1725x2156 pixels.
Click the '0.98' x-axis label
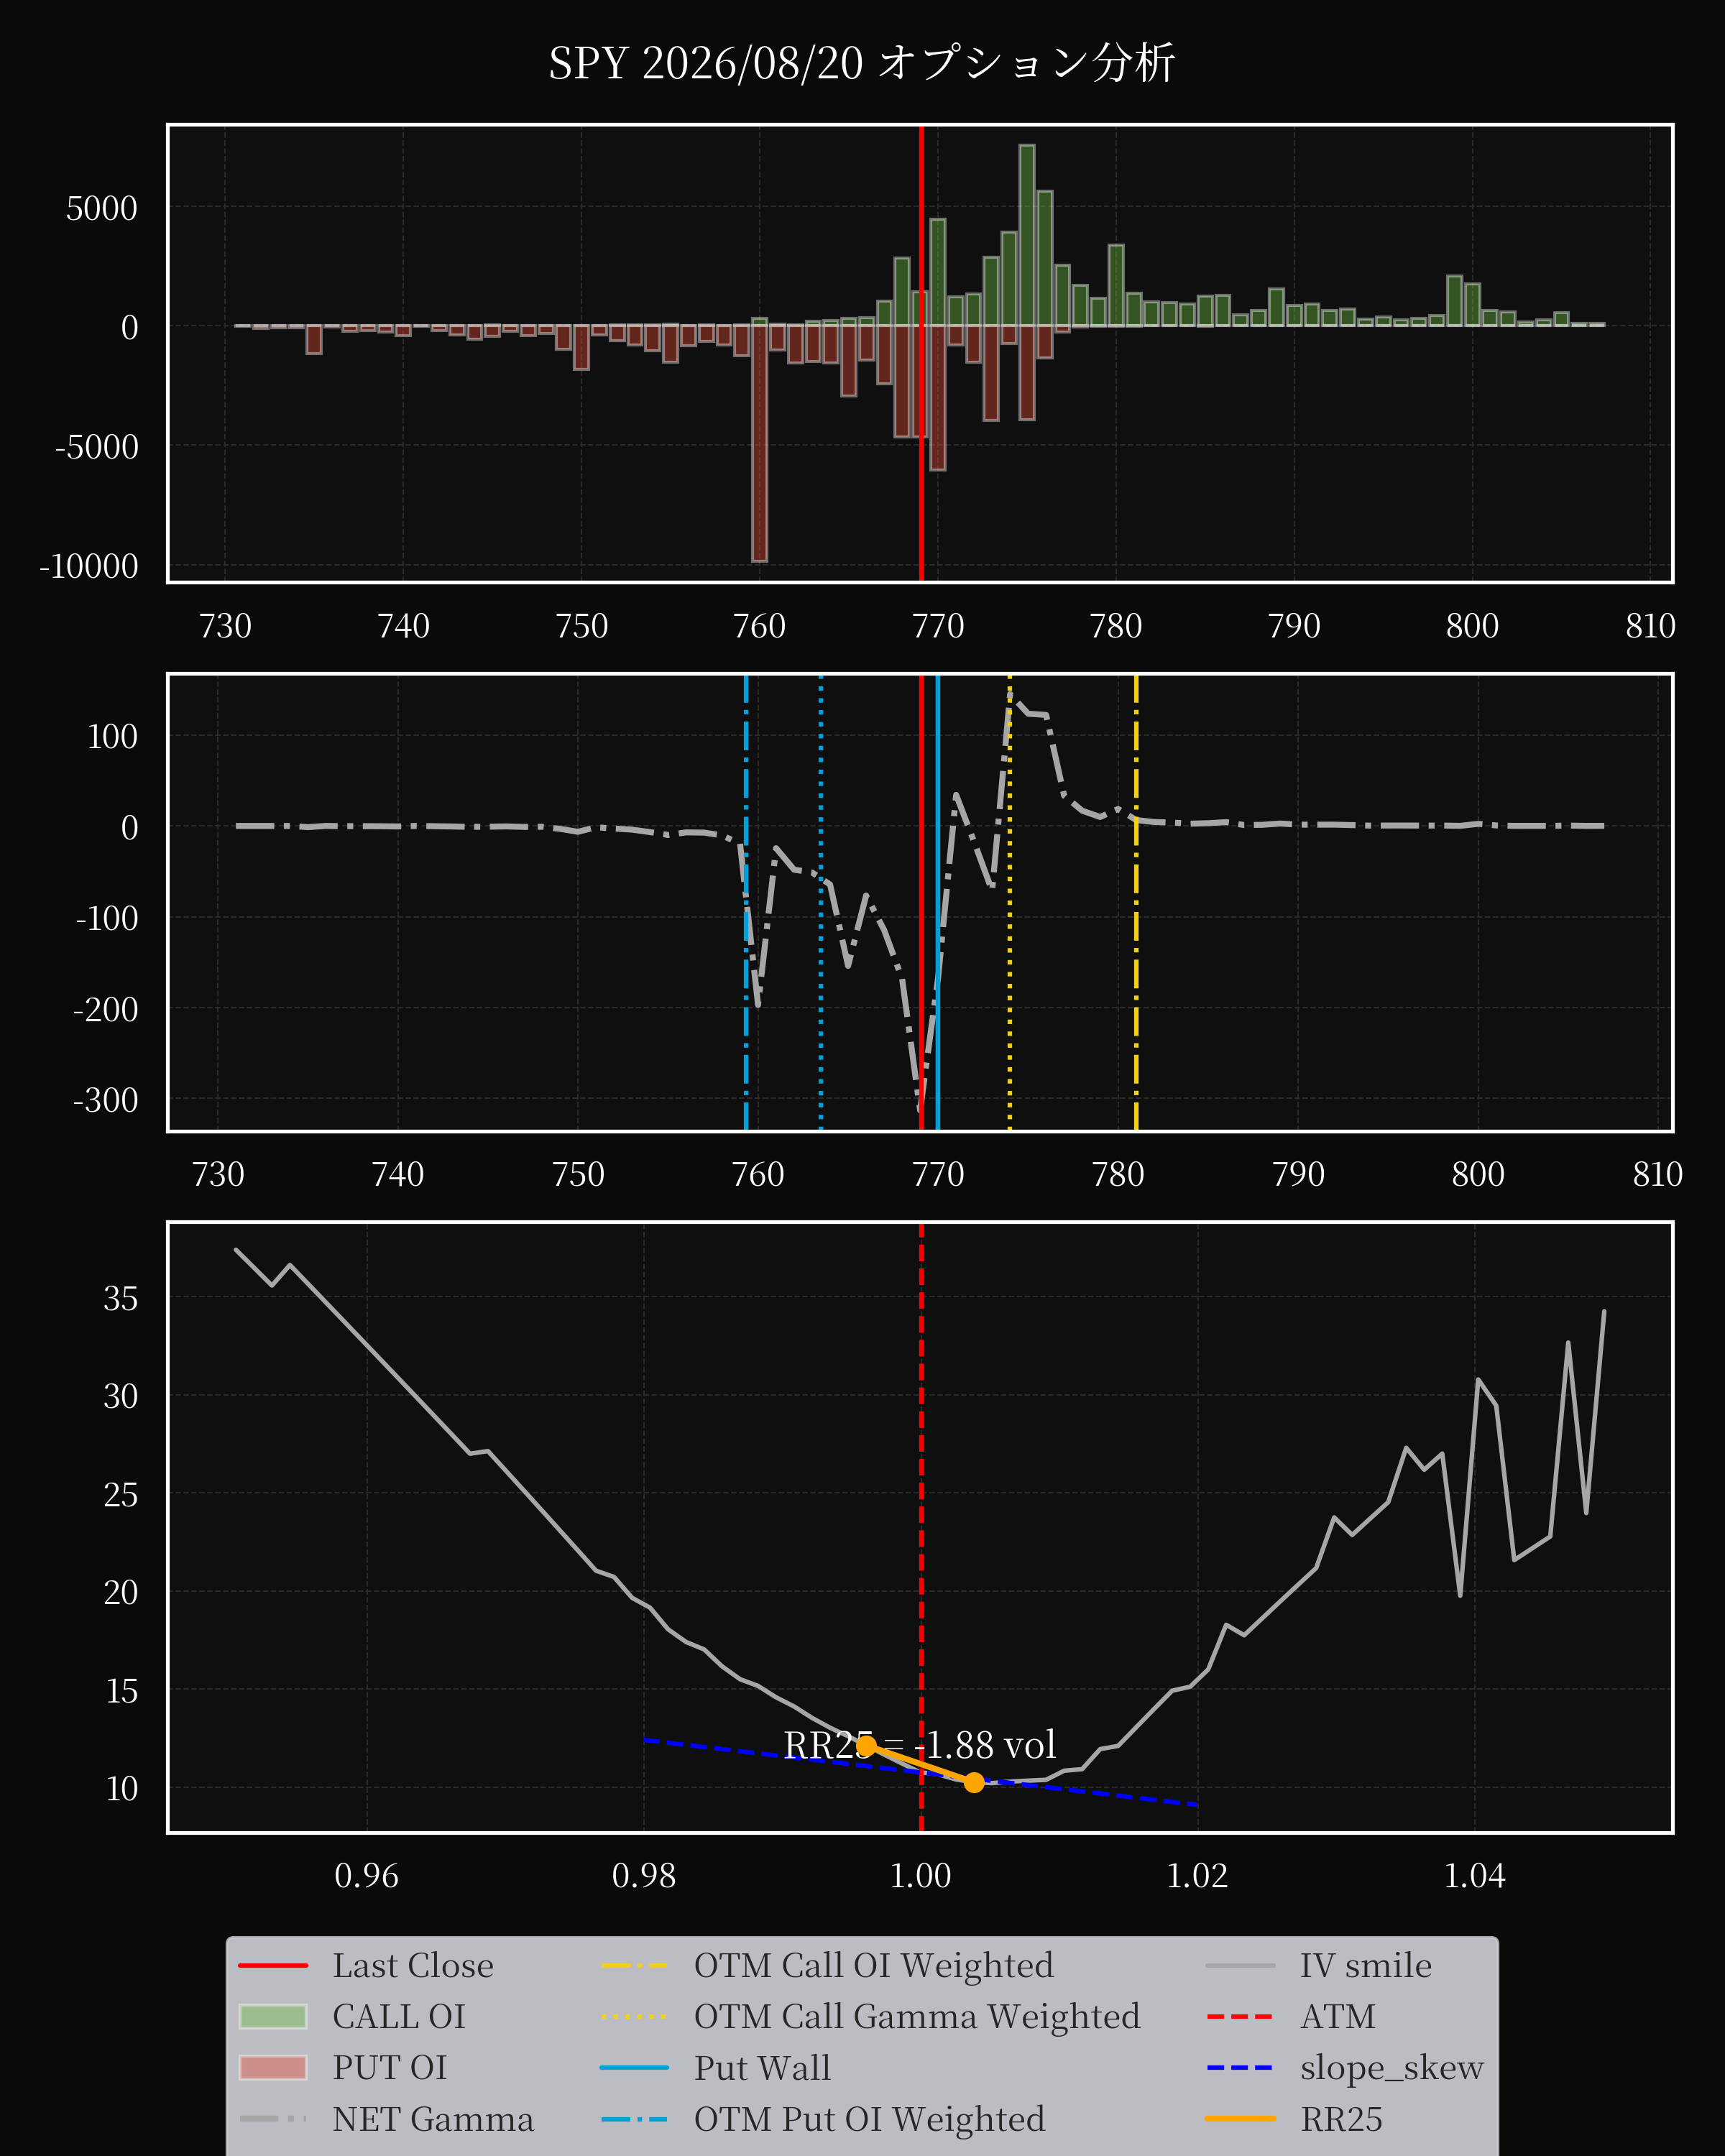click(x=643, y=1875)
